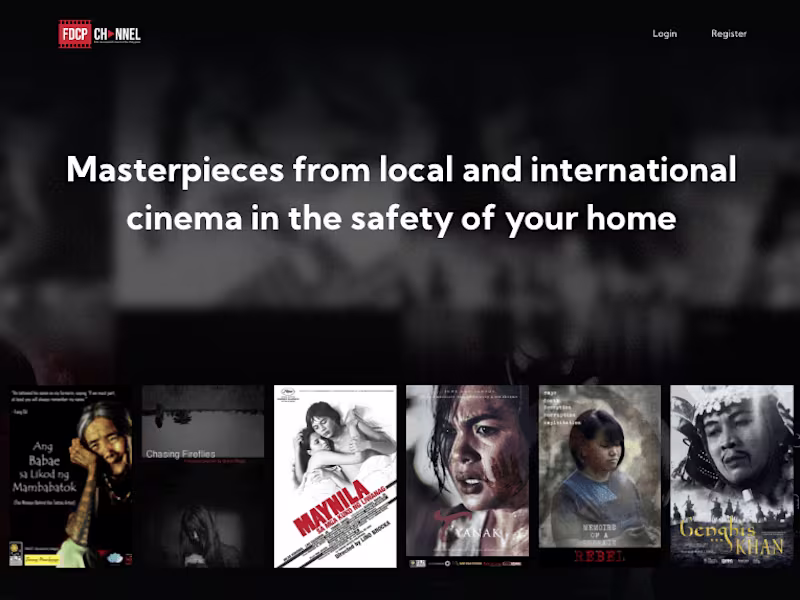Open the Login link
This screenshot has height=600, width=800.
pyautogui.click(x=664, y=34)
